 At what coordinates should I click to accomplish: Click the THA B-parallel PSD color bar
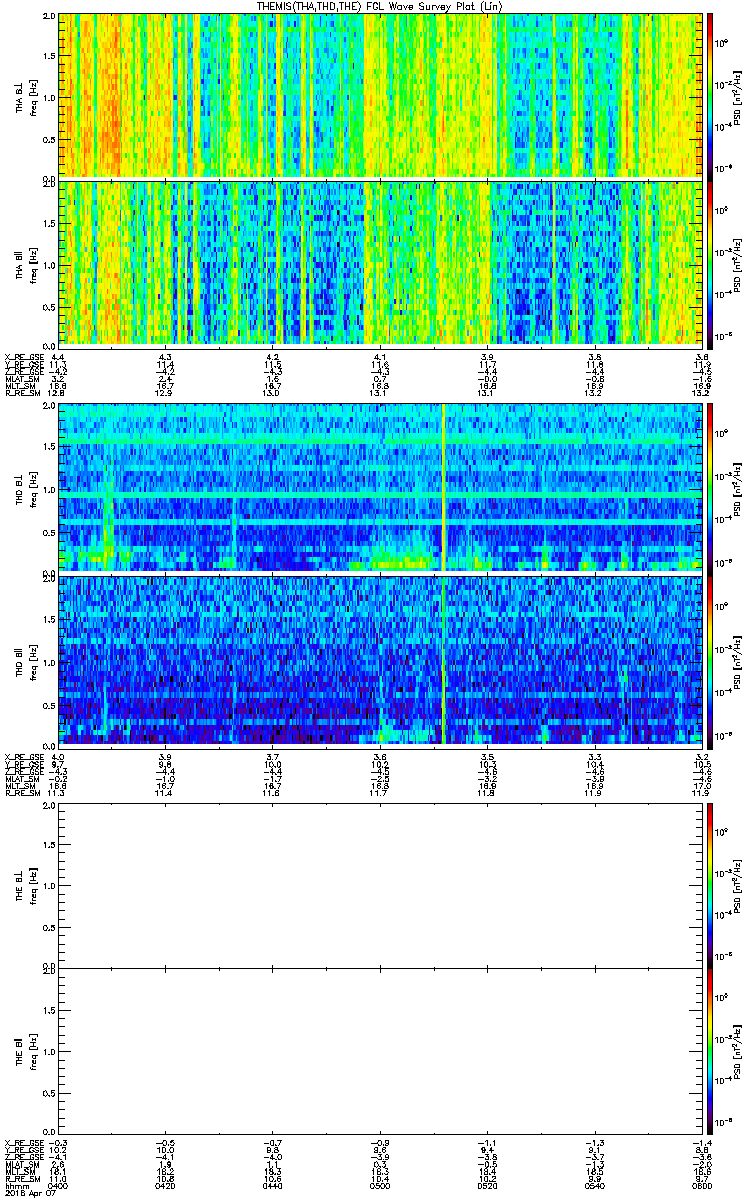coord(711,263)
